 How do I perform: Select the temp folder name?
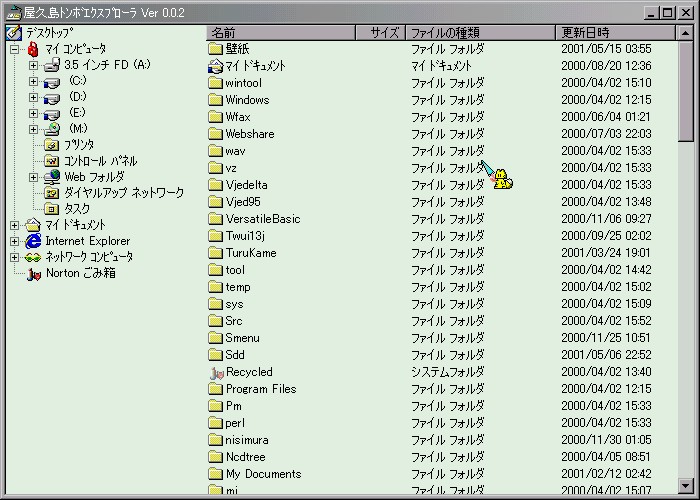(x=238, y=288)
